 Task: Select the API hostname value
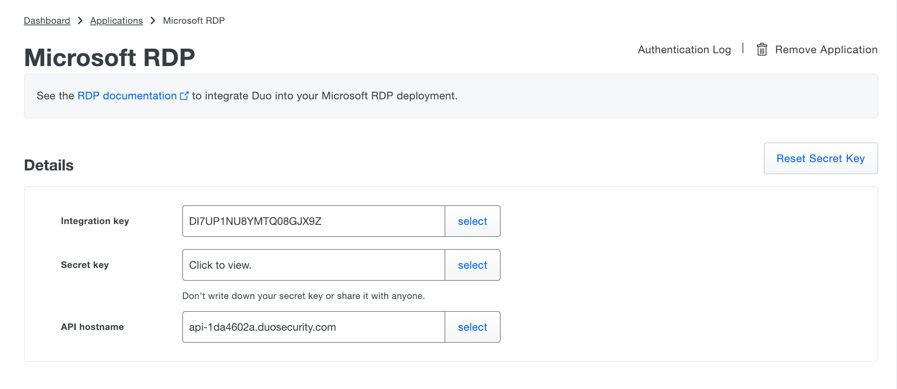tap(473, 327)
